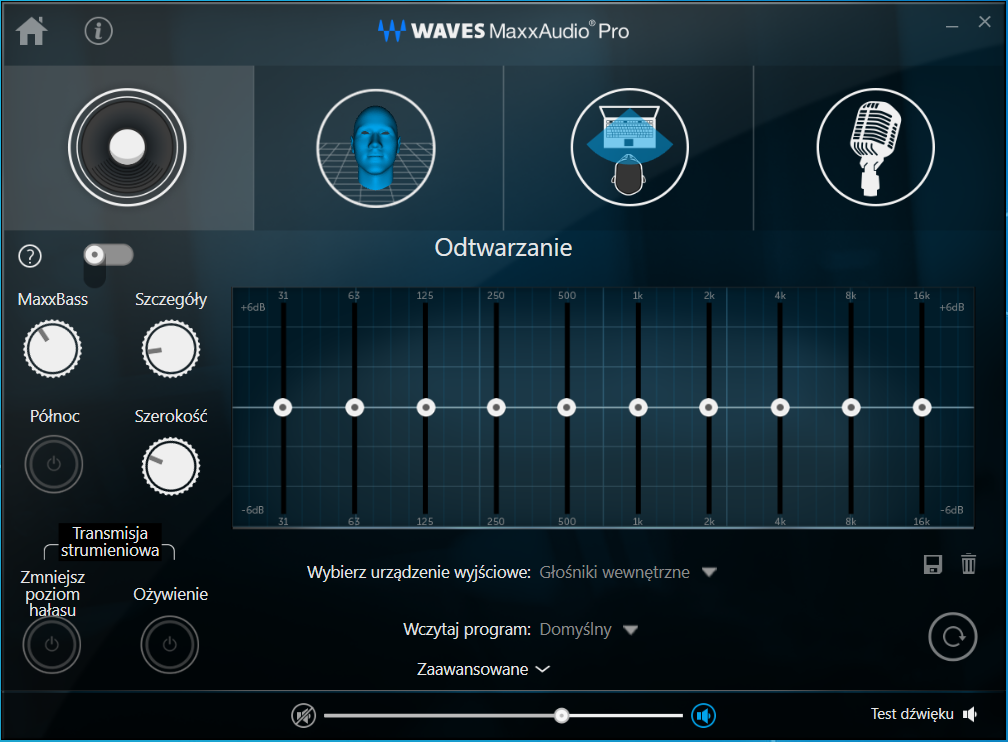Click the 31 Hz equalizer handle
The width and height of the screenshot is (1008, 742).
(283, 407)
